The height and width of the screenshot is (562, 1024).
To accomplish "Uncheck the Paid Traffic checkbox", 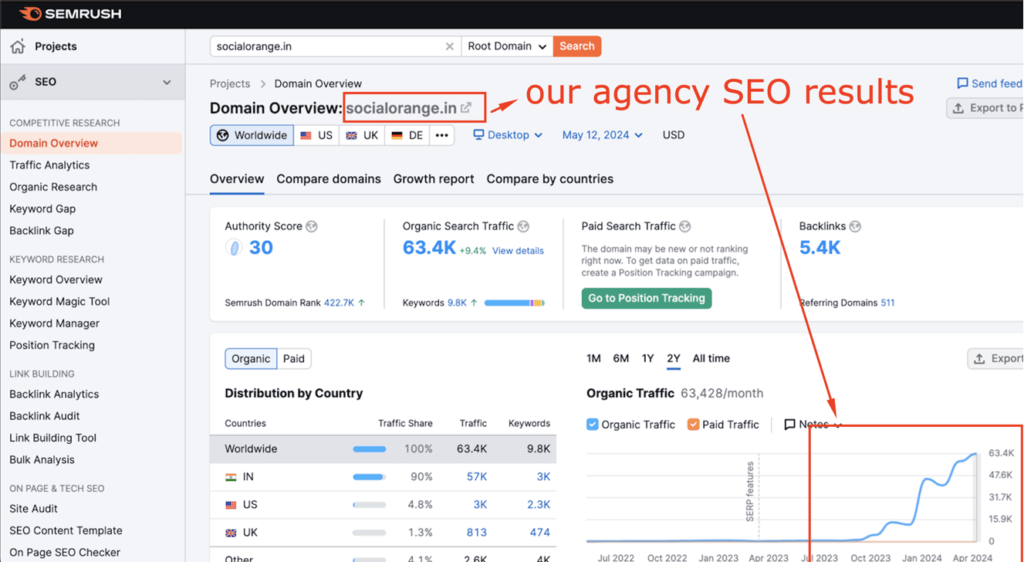I will point(693,424).
